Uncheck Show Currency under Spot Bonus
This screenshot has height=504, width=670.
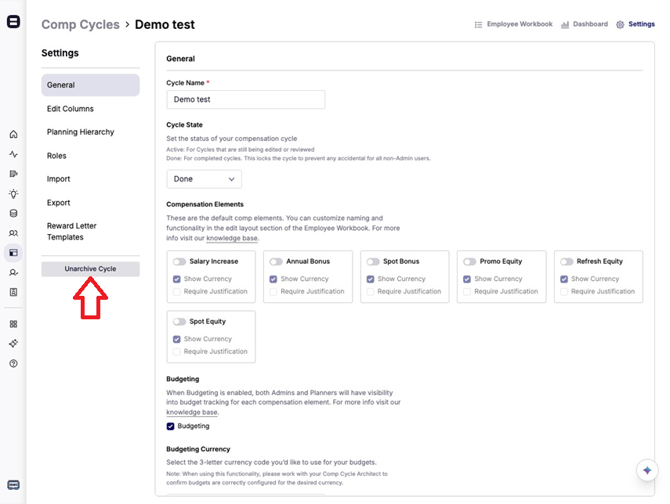click(371, 279)
